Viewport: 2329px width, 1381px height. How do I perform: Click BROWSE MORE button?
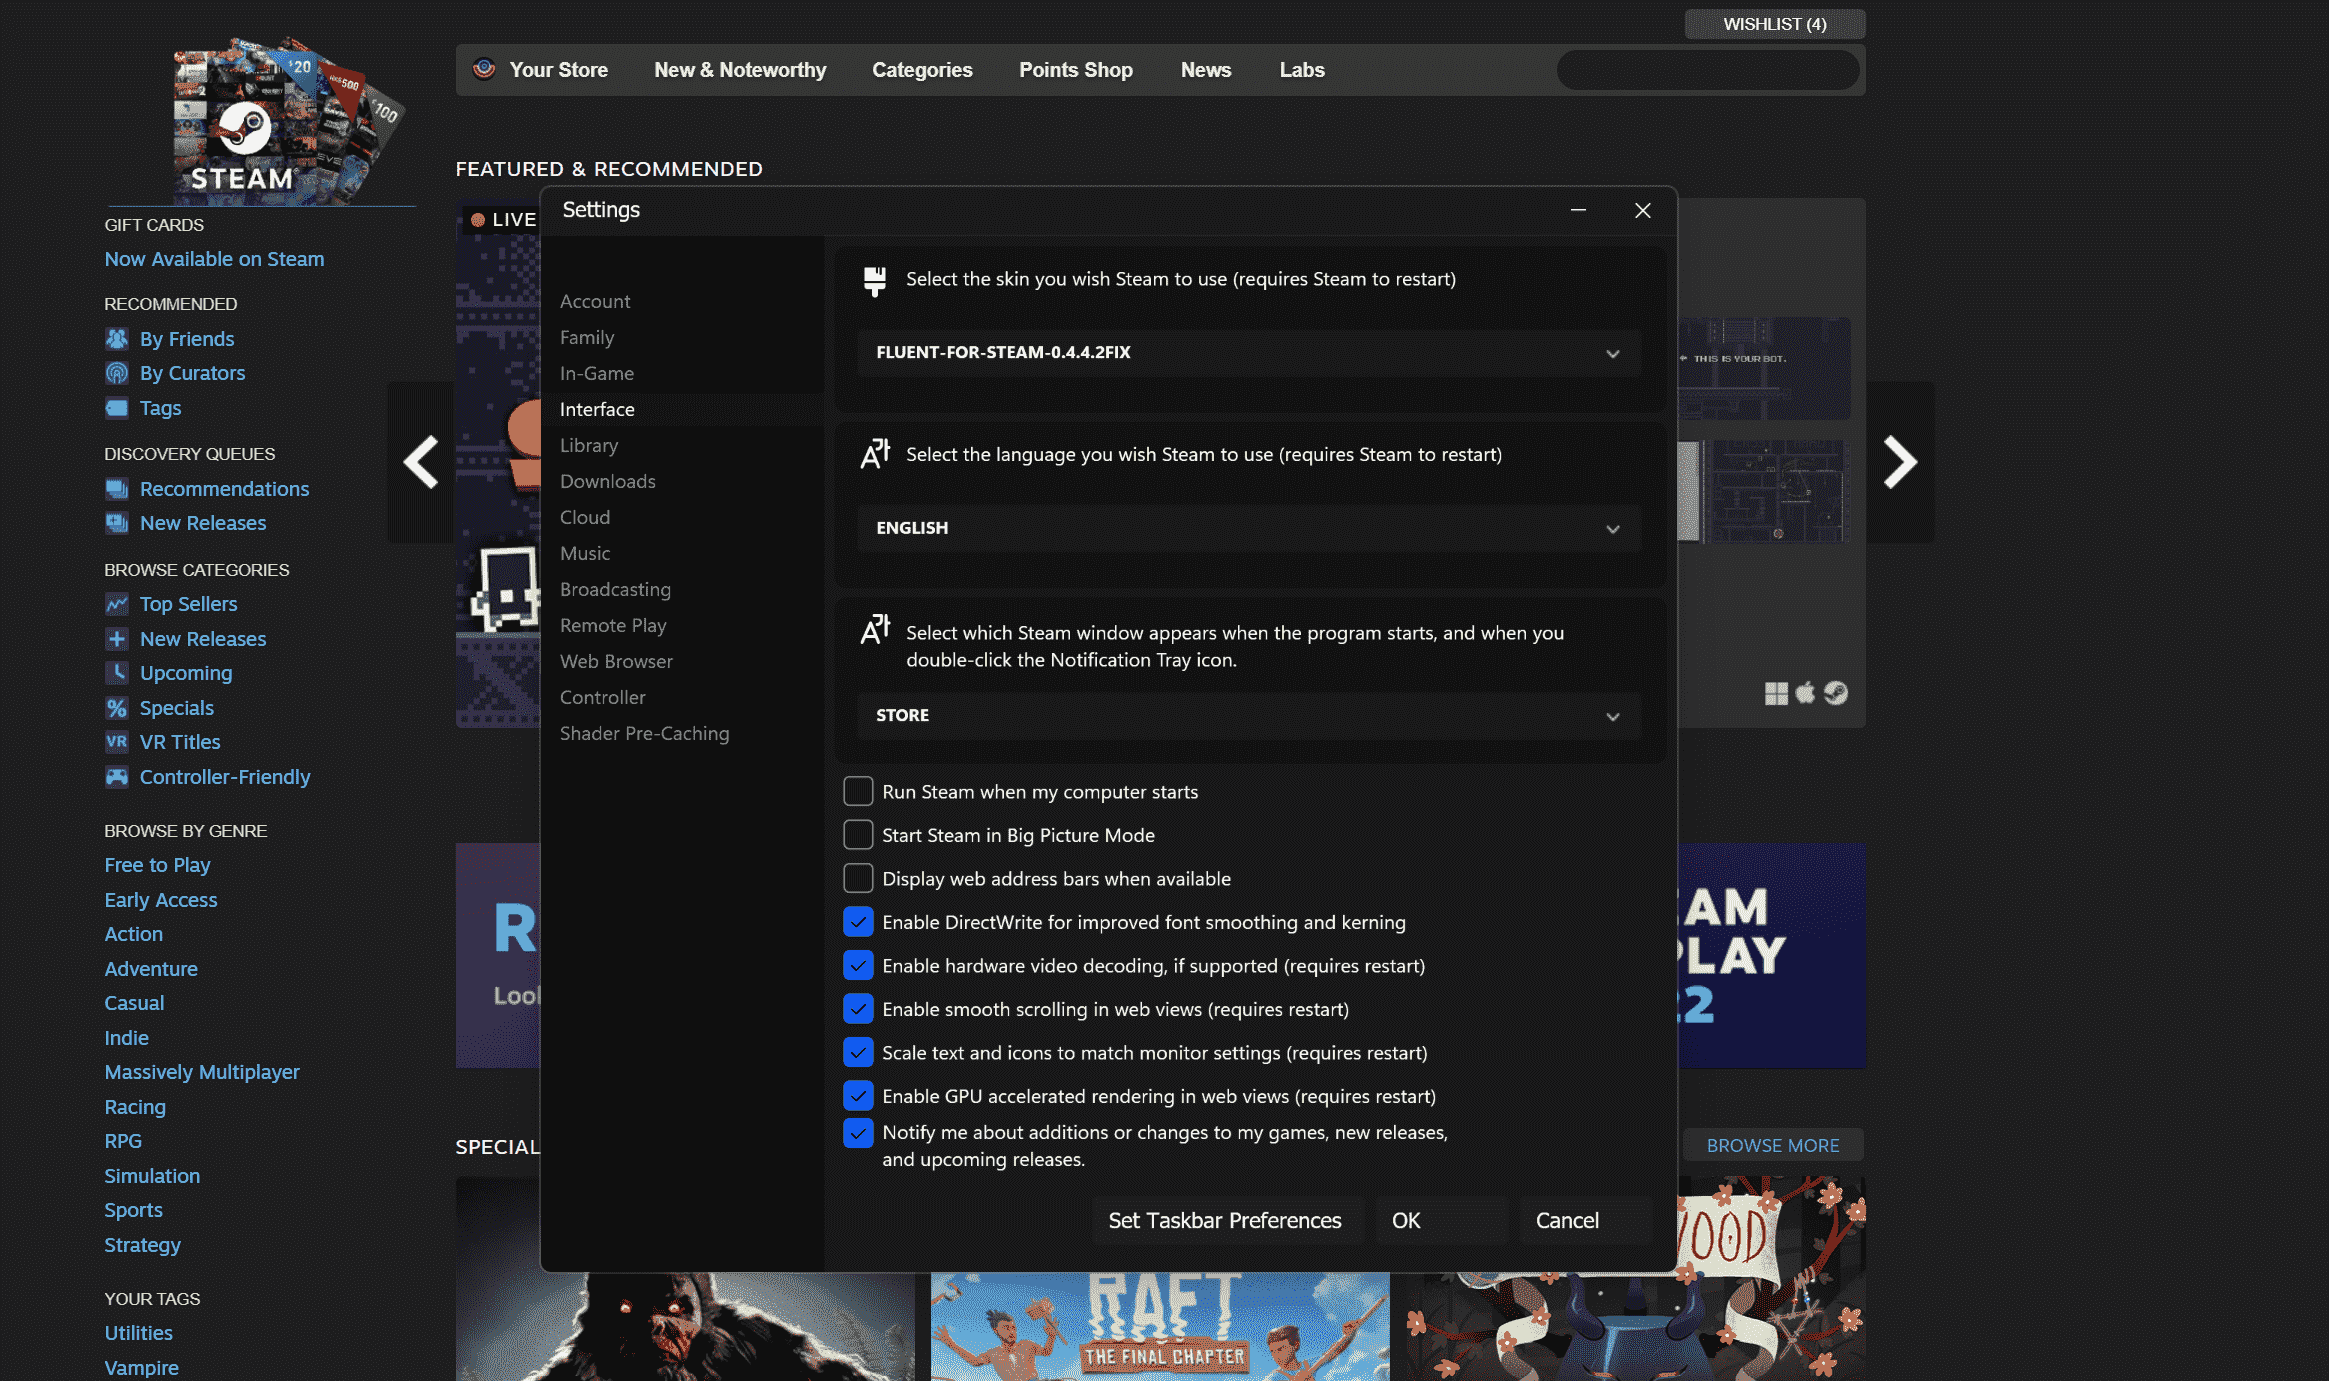point(1773,1145)
